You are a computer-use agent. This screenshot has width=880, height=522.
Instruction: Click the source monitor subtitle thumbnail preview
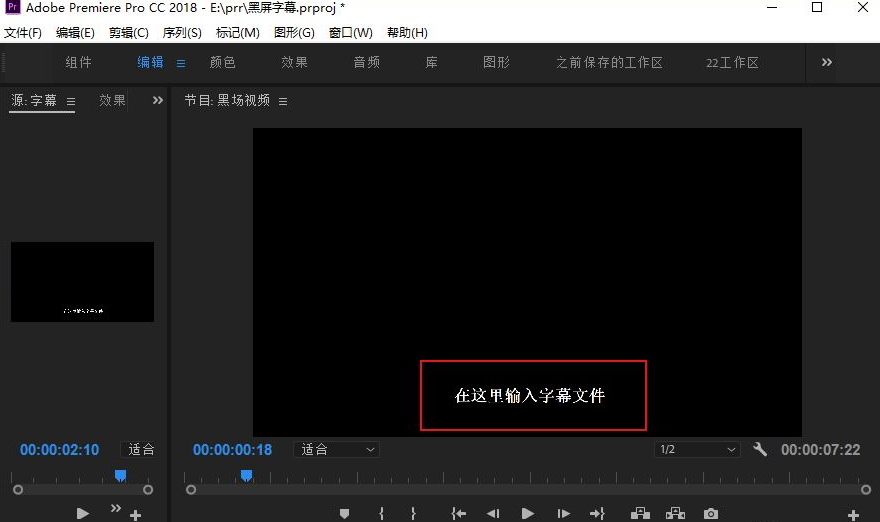coord(82,282)
